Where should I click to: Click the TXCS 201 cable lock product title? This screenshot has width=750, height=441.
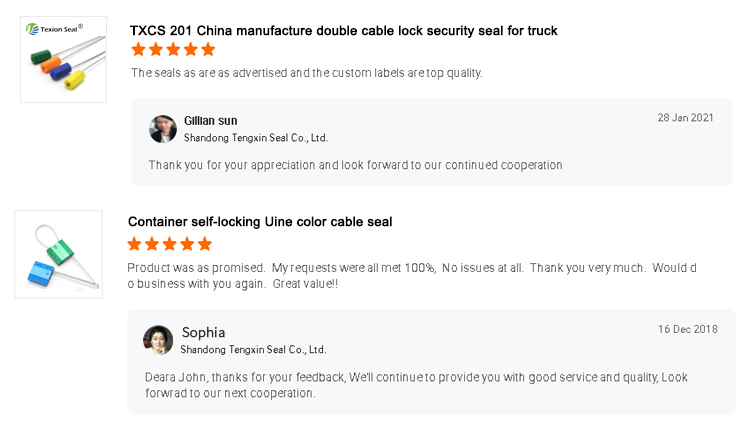(343, 31)
